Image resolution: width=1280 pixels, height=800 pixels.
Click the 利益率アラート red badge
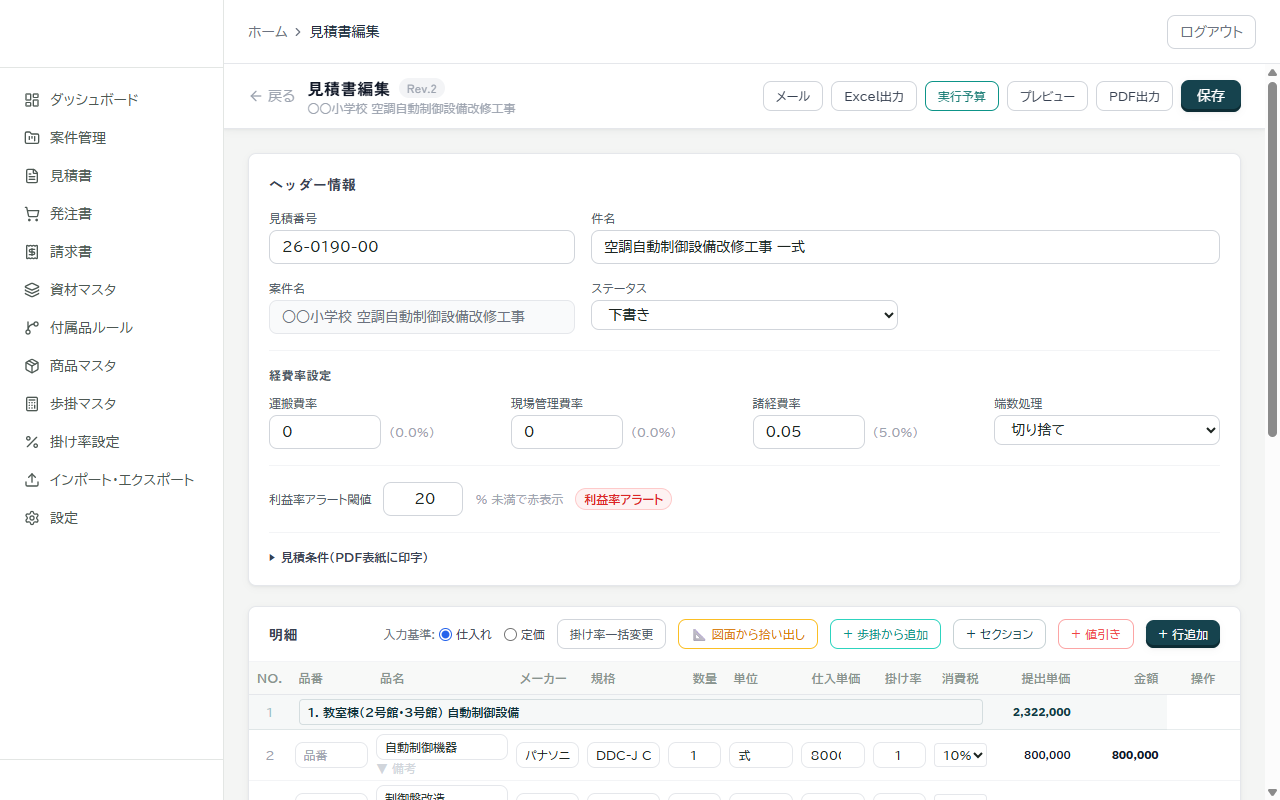pyautogui.click(x=623, y=499)
